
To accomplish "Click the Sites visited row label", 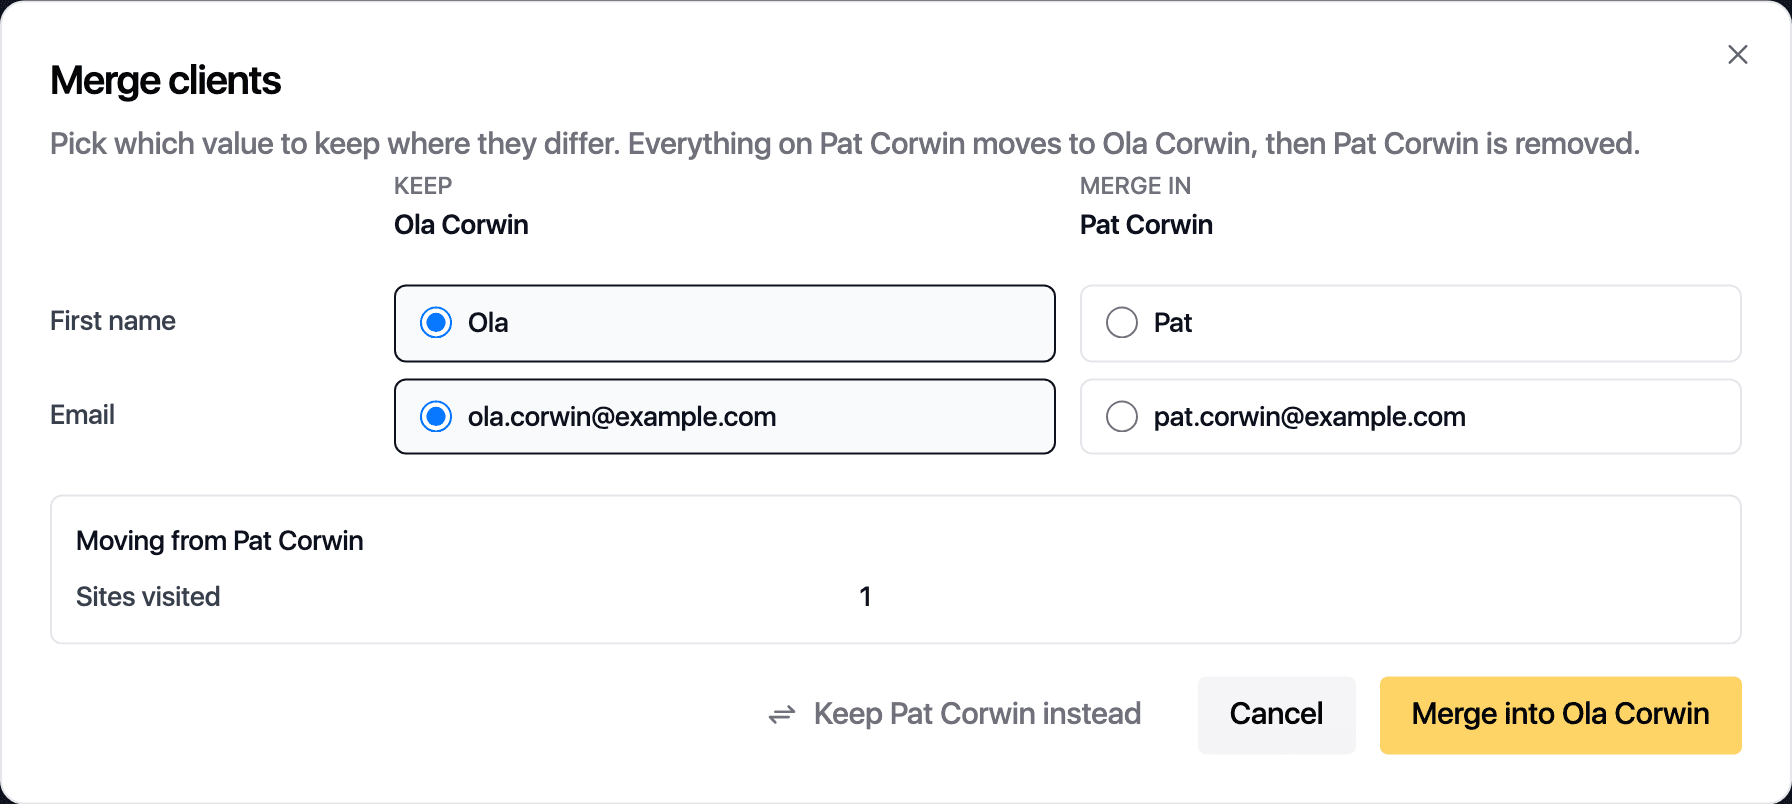I will point(148,597).
